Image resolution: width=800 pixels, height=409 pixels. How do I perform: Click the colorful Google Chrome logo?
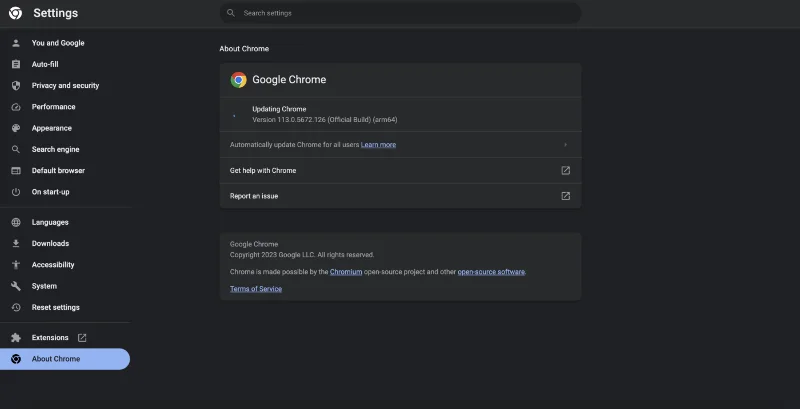tap(238, 80)
